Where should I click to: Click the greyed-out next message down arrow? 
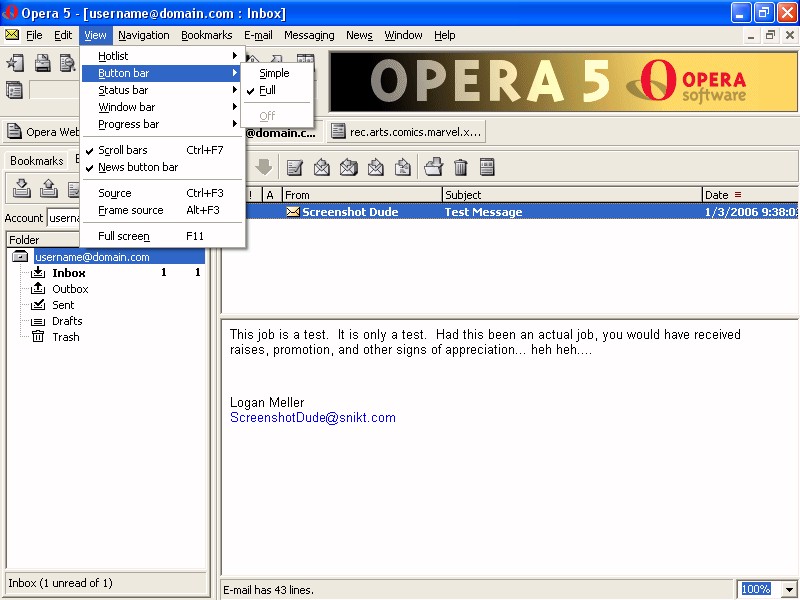[x=264, y=167]
